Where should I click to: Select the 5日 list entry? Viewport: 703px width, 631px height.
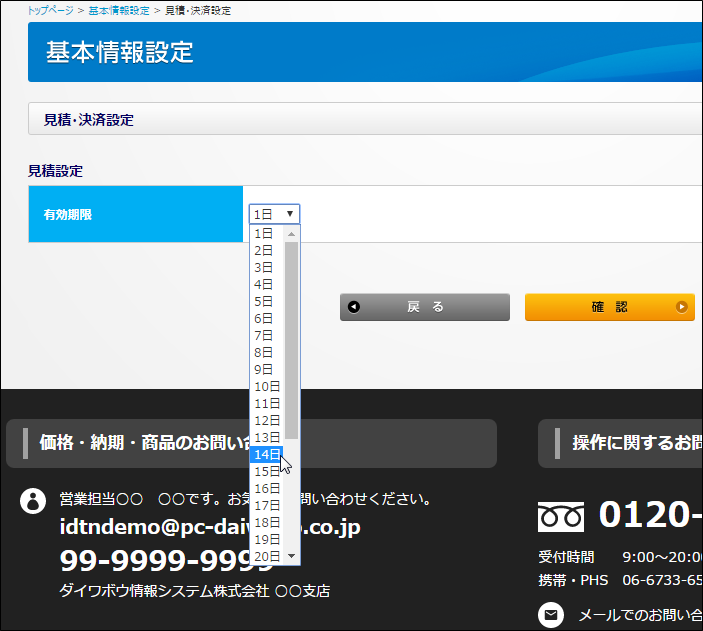click(x=264, y=301)
